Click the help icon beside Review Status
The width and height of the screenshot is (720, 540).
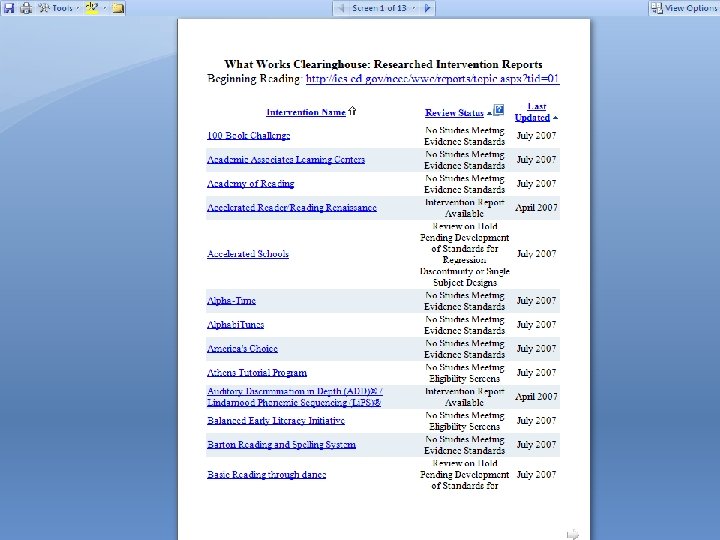click(498, 110)
